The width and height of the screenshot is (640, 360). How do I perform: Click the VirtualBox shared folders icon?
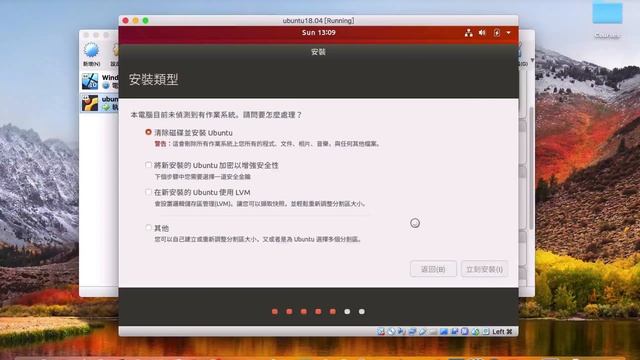tap(433, 331)
